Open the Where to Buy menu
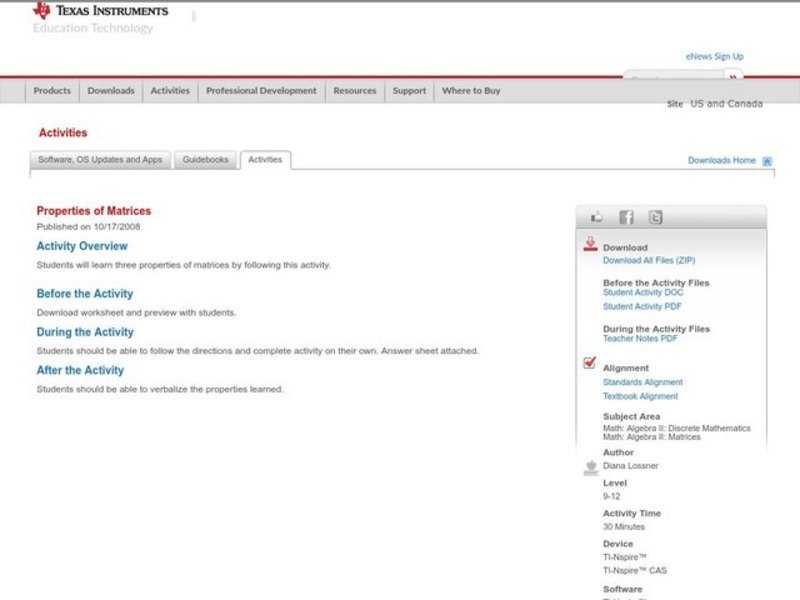800x600 pixels. [471, 91]
